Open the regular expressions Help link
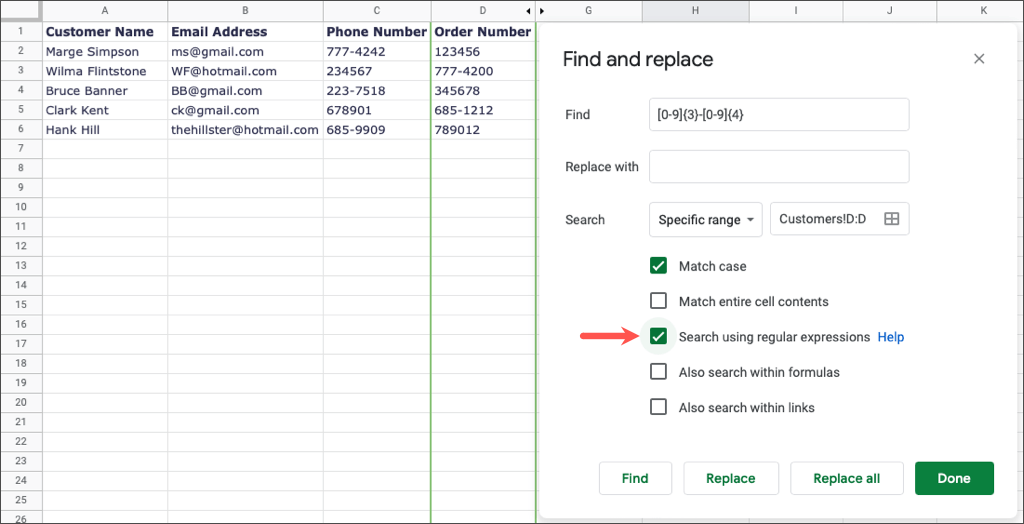 pyautogui.click(x=891, y=337)
